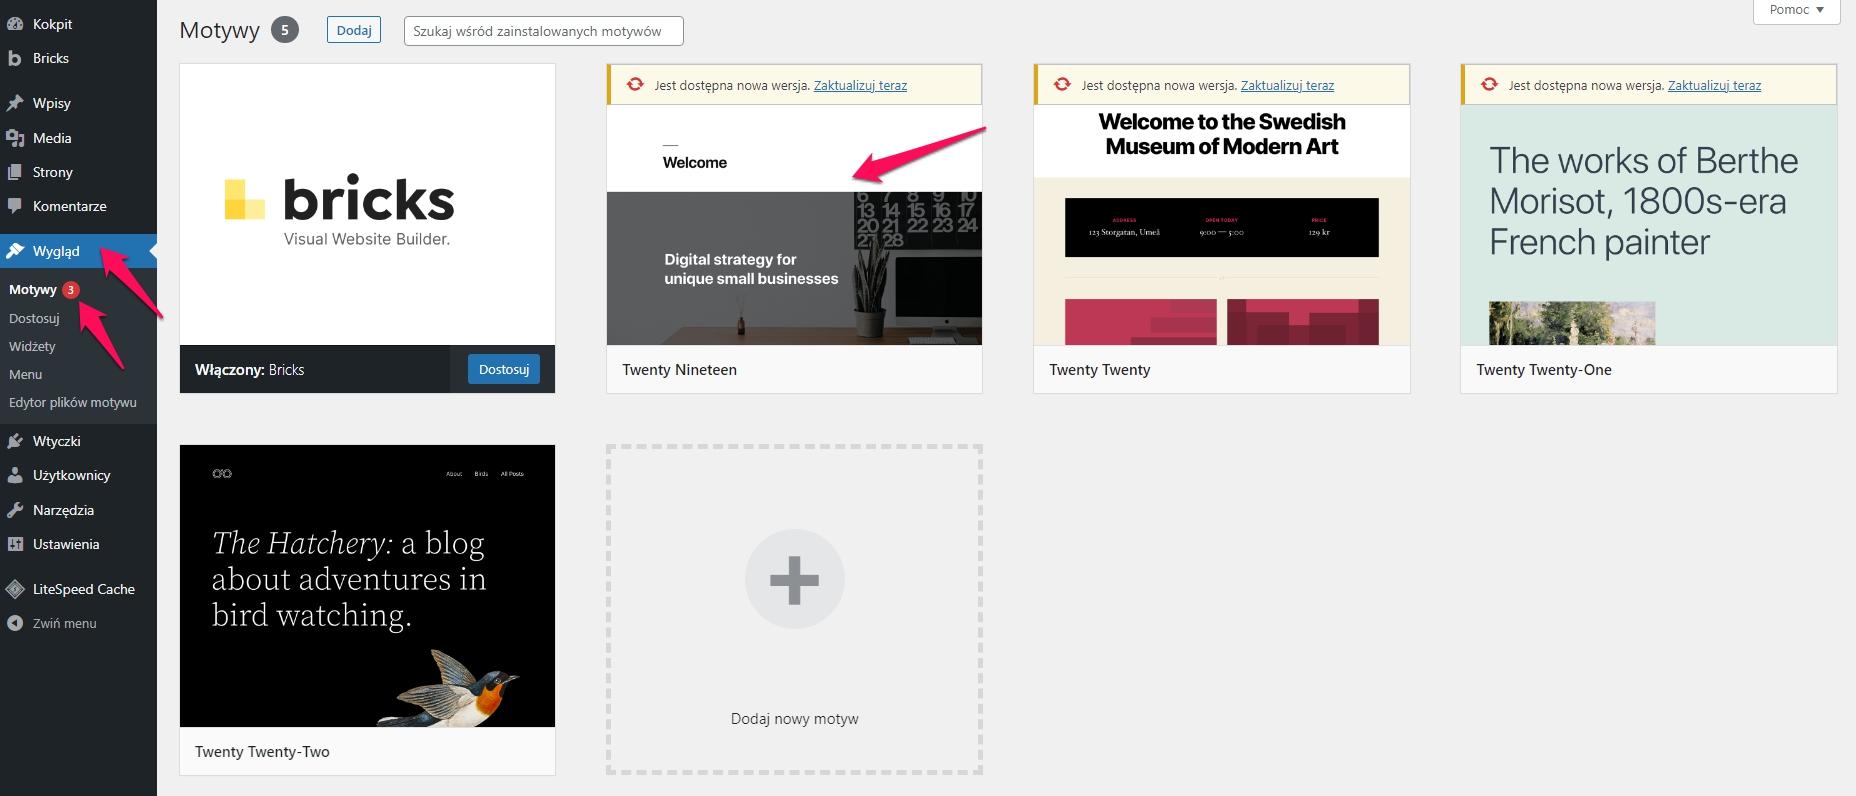
Task: Click the Strony pages icon
Action: [x=15, y=172]
